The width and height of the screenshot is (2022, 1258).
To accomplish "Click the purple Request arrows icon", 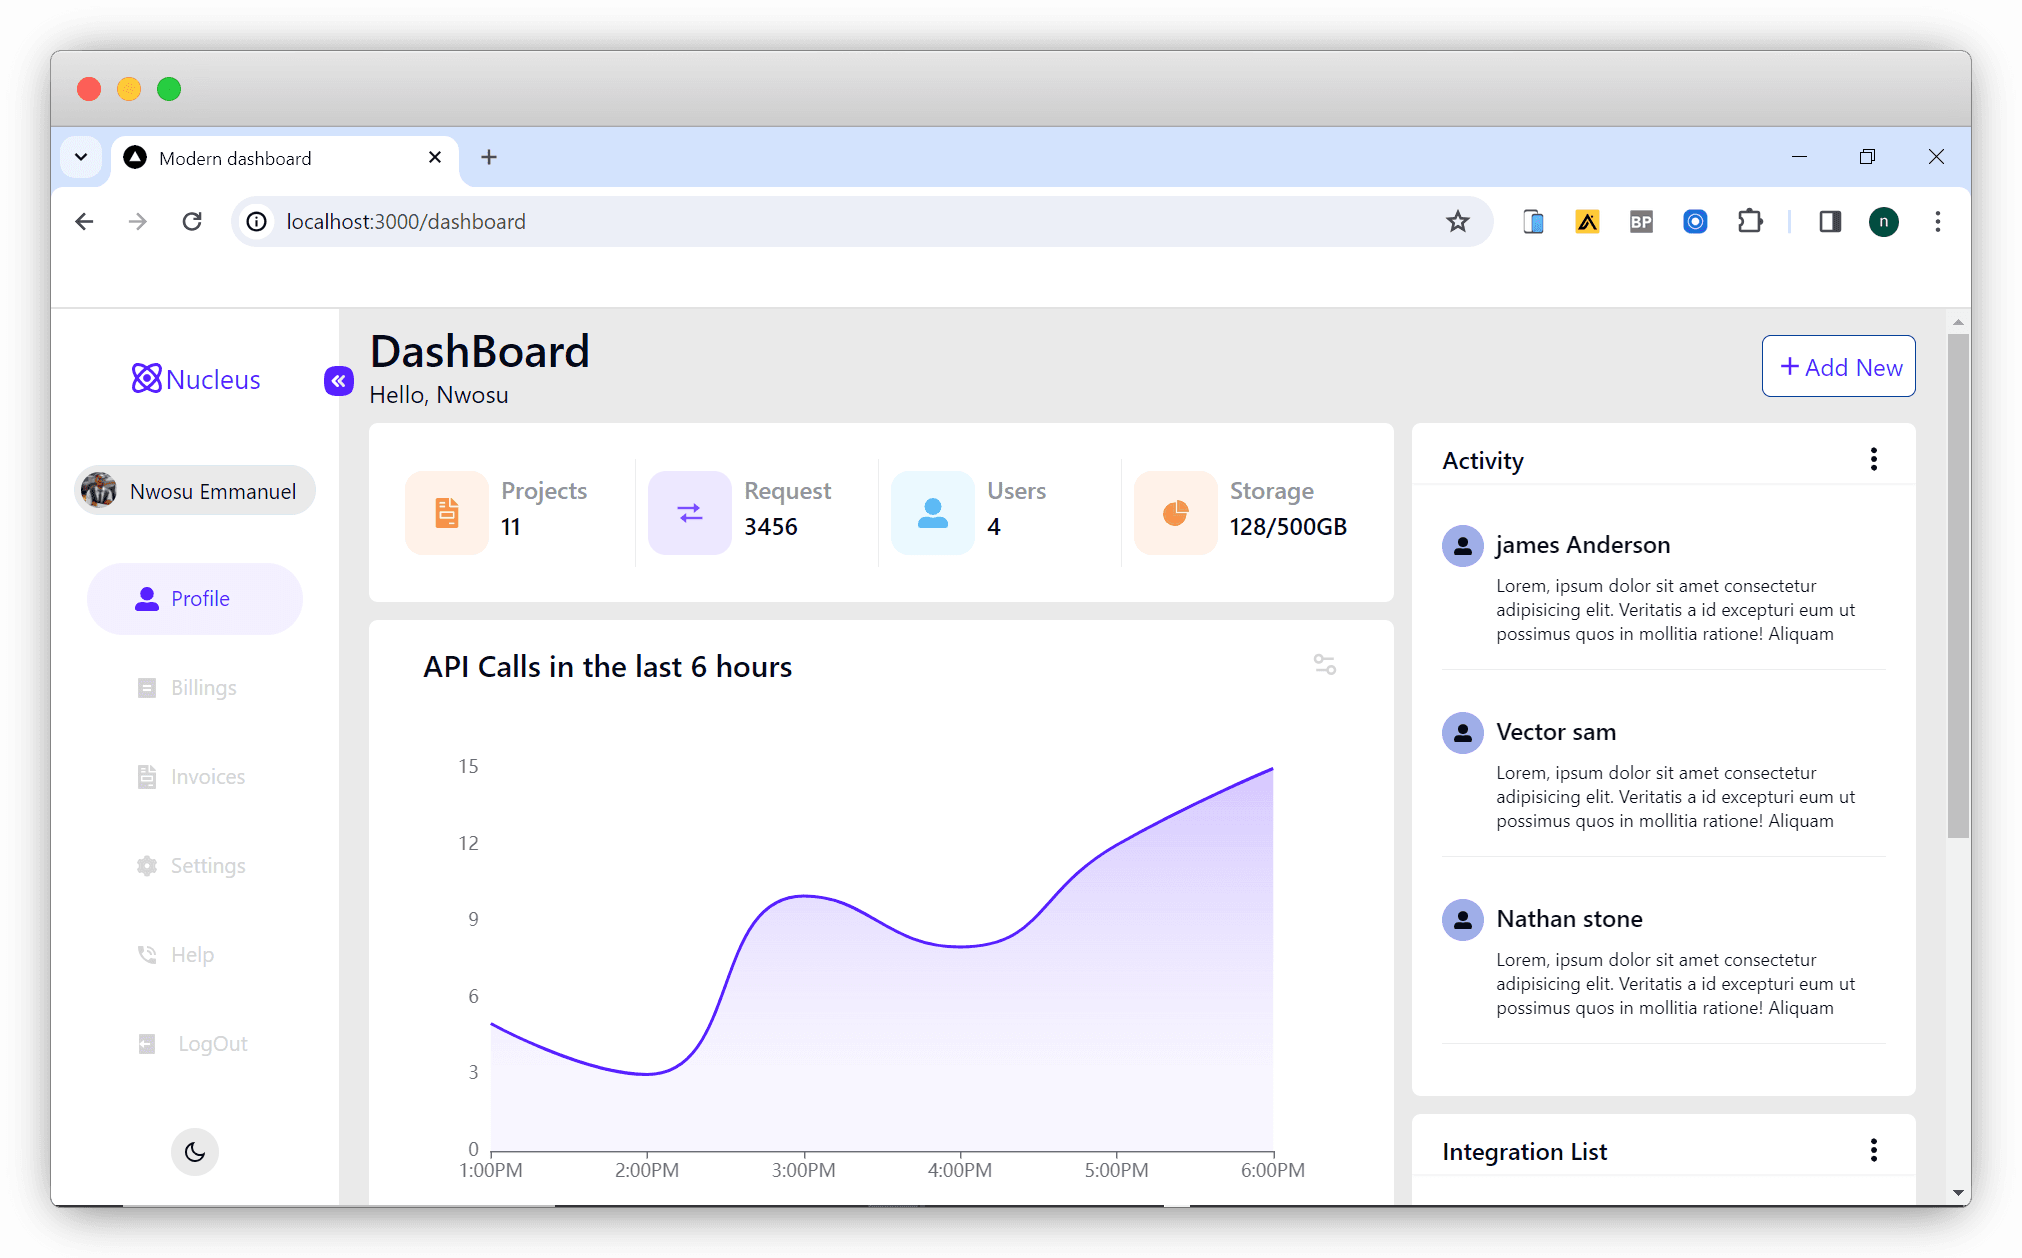I will [x=690, y=513].
